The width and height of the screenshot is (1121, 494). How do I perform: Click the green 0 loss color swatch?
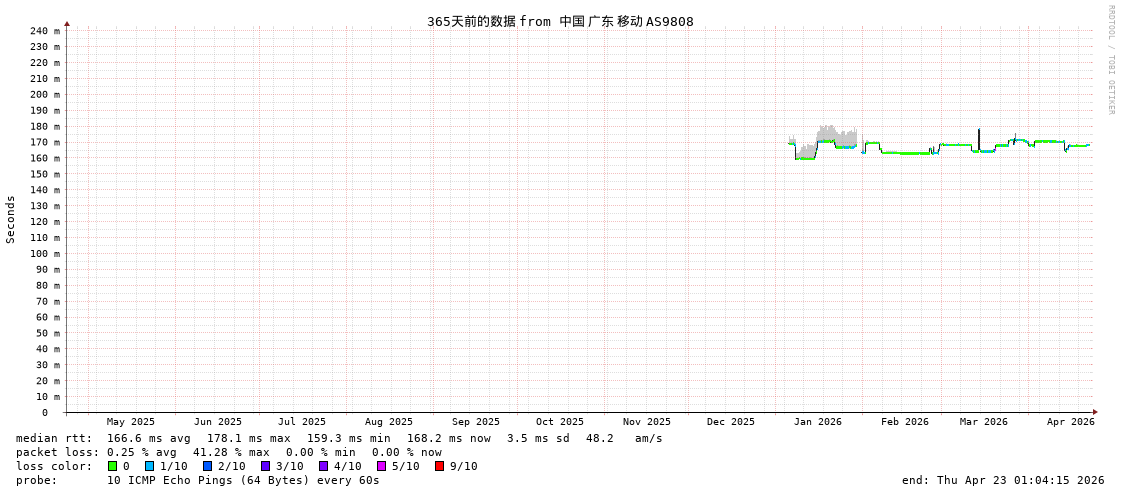[112, 466]
